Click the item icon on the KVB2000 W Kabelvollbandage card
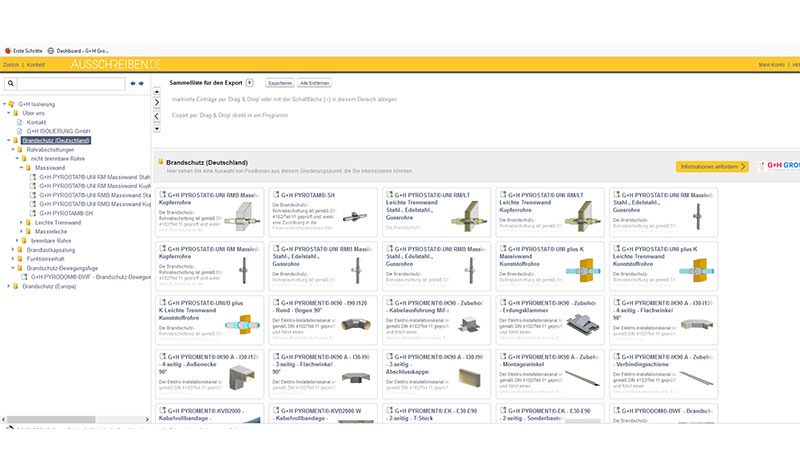This screenshot has width=800, height=472. [x=276, y=410]
